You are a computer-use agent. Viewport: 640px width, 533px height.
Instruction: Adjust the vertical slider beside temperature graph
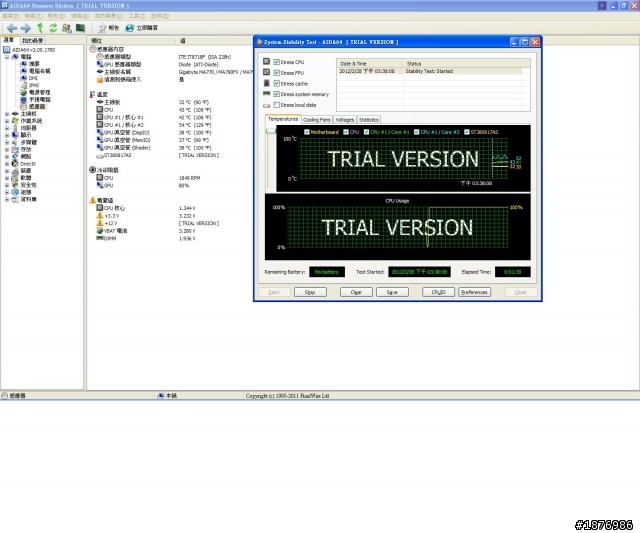point(271,131)
